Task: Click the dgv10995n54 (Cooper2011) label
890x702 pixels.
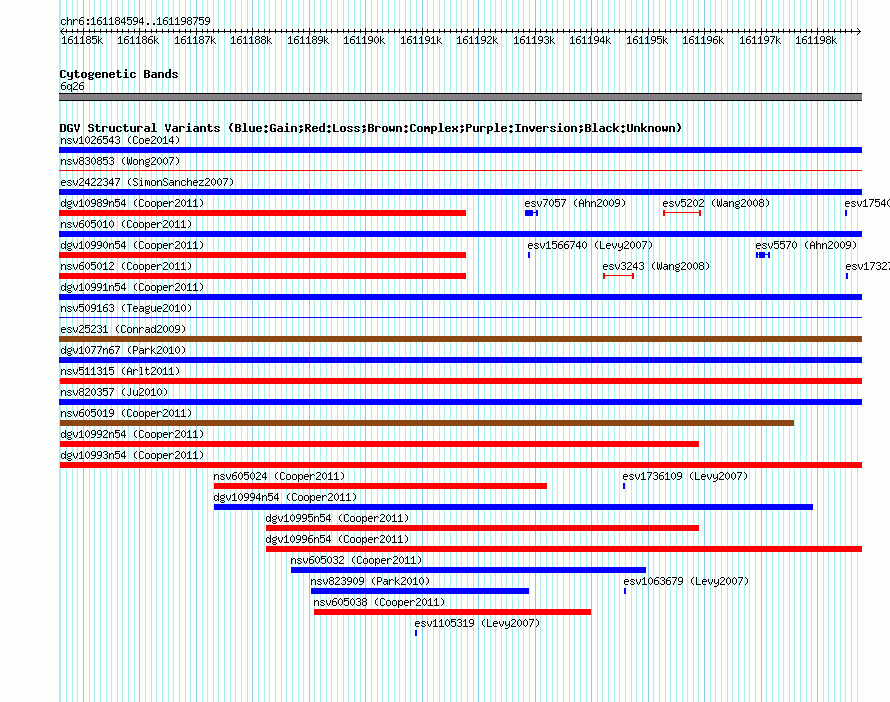Action: click(x=337, y=518)
